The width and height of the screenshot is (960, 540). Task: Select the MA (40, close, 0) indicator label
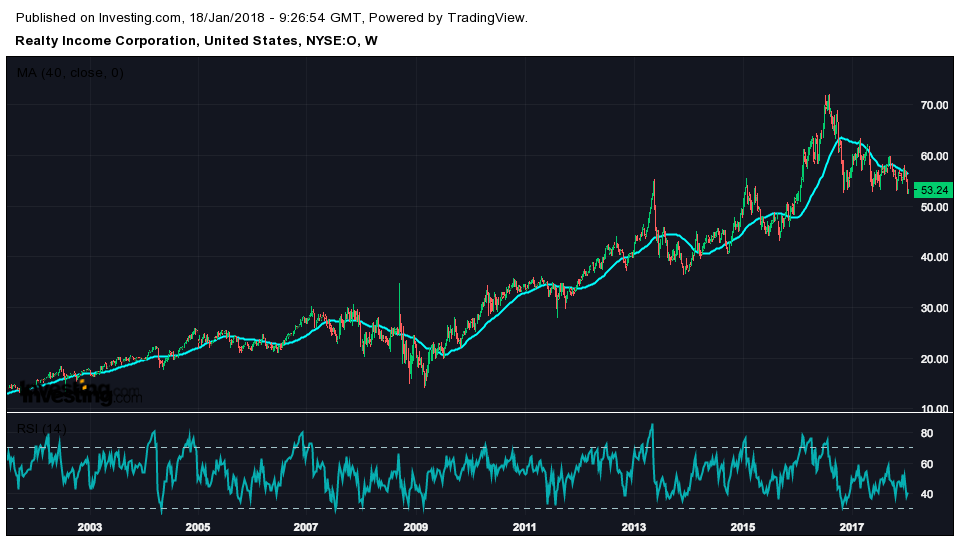tap(70, 73)
